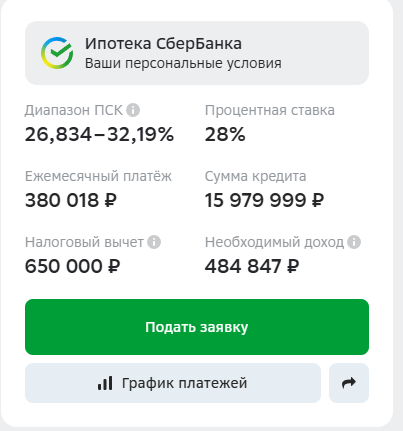
Task: Open info icon next to Необходимый доход
Action: 354,242
